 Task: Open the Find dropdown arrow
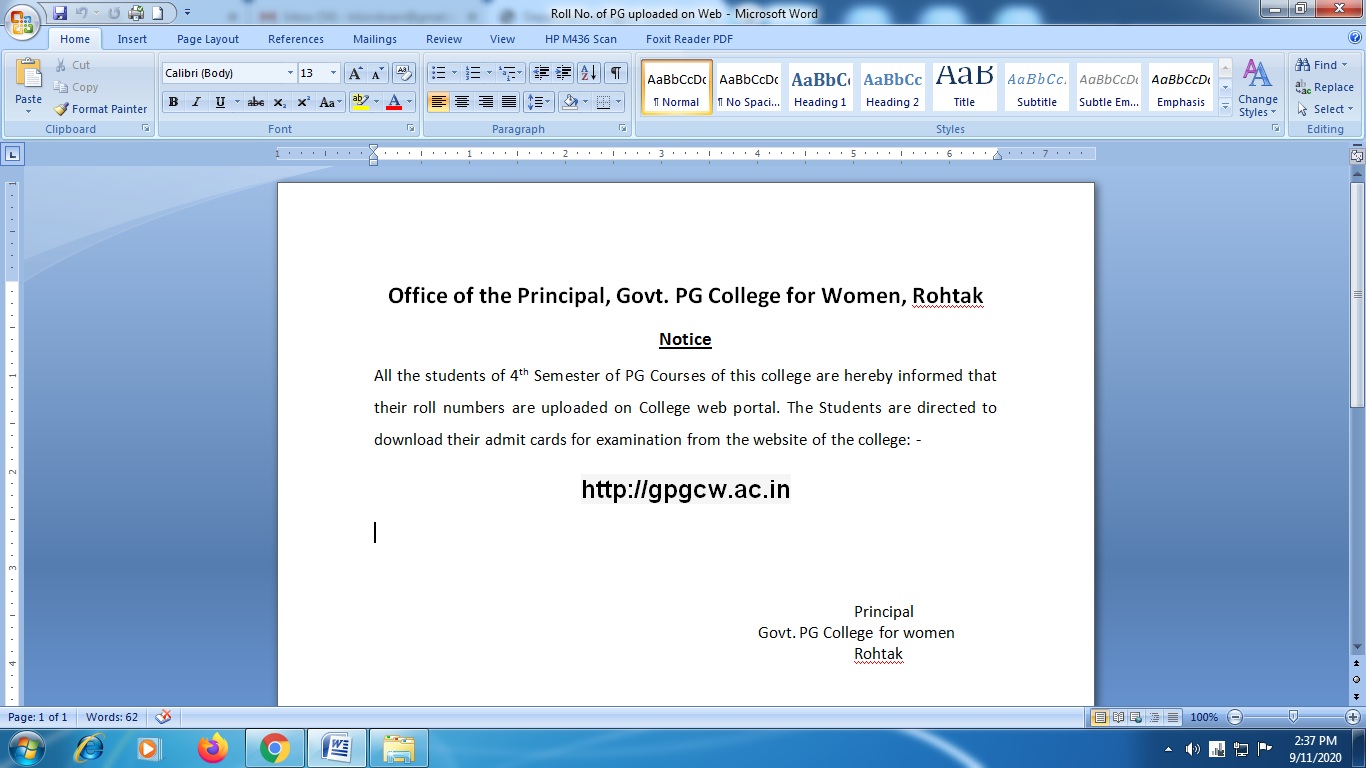tap(1346, 65)
